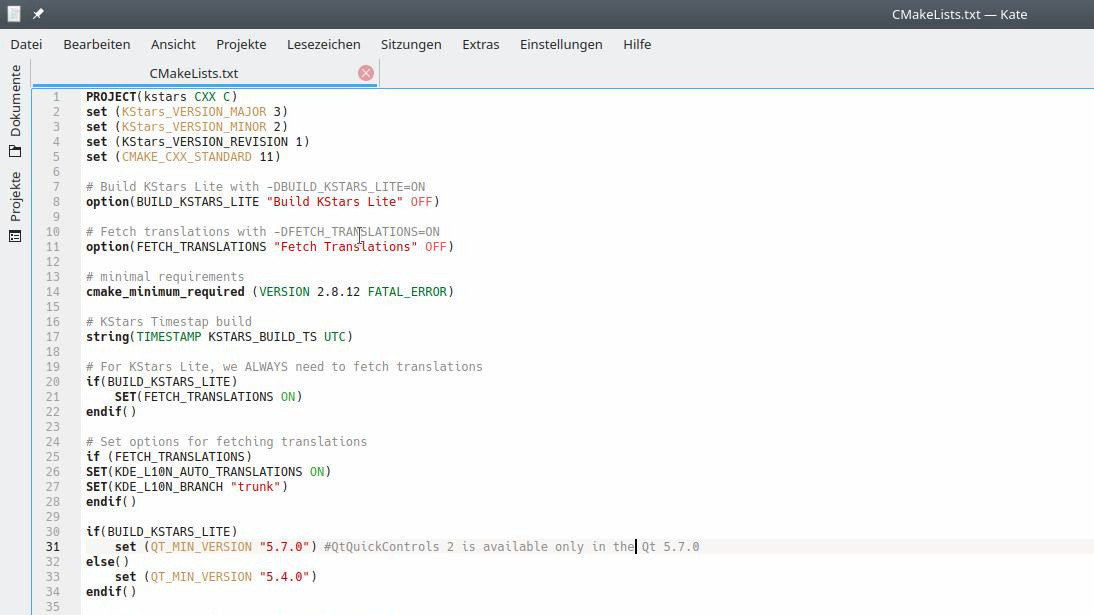The width and height of the screenshot is (1094, 615).
Task: Open the Projekte menu in menu bar
Action: click(241, 44)
